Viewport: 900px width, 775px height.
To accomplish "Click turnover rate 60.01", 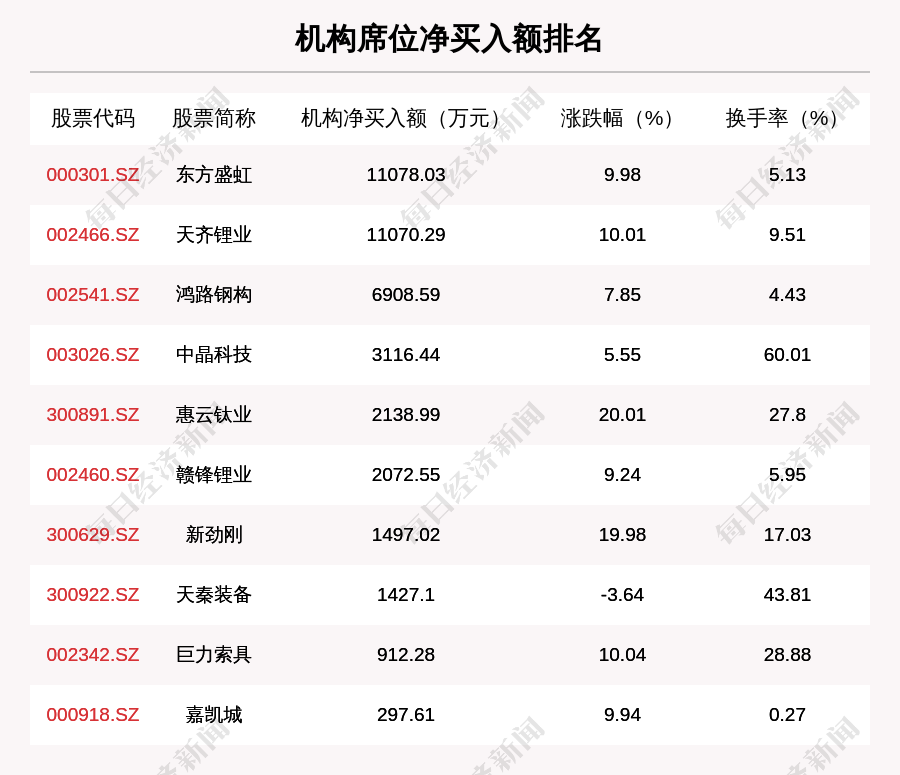I will [x=787, y=355].
